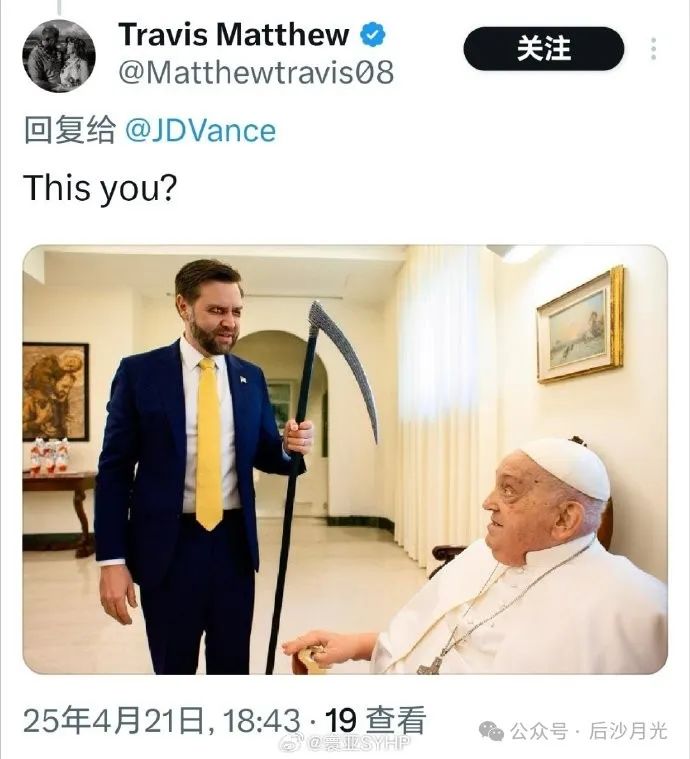
Task: Click the 关注 follow button
Action: click(543, 48)
